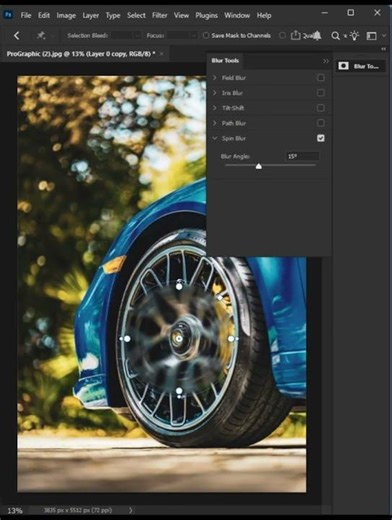Open the Select menu
392x520 pixels.
point(136,15)
